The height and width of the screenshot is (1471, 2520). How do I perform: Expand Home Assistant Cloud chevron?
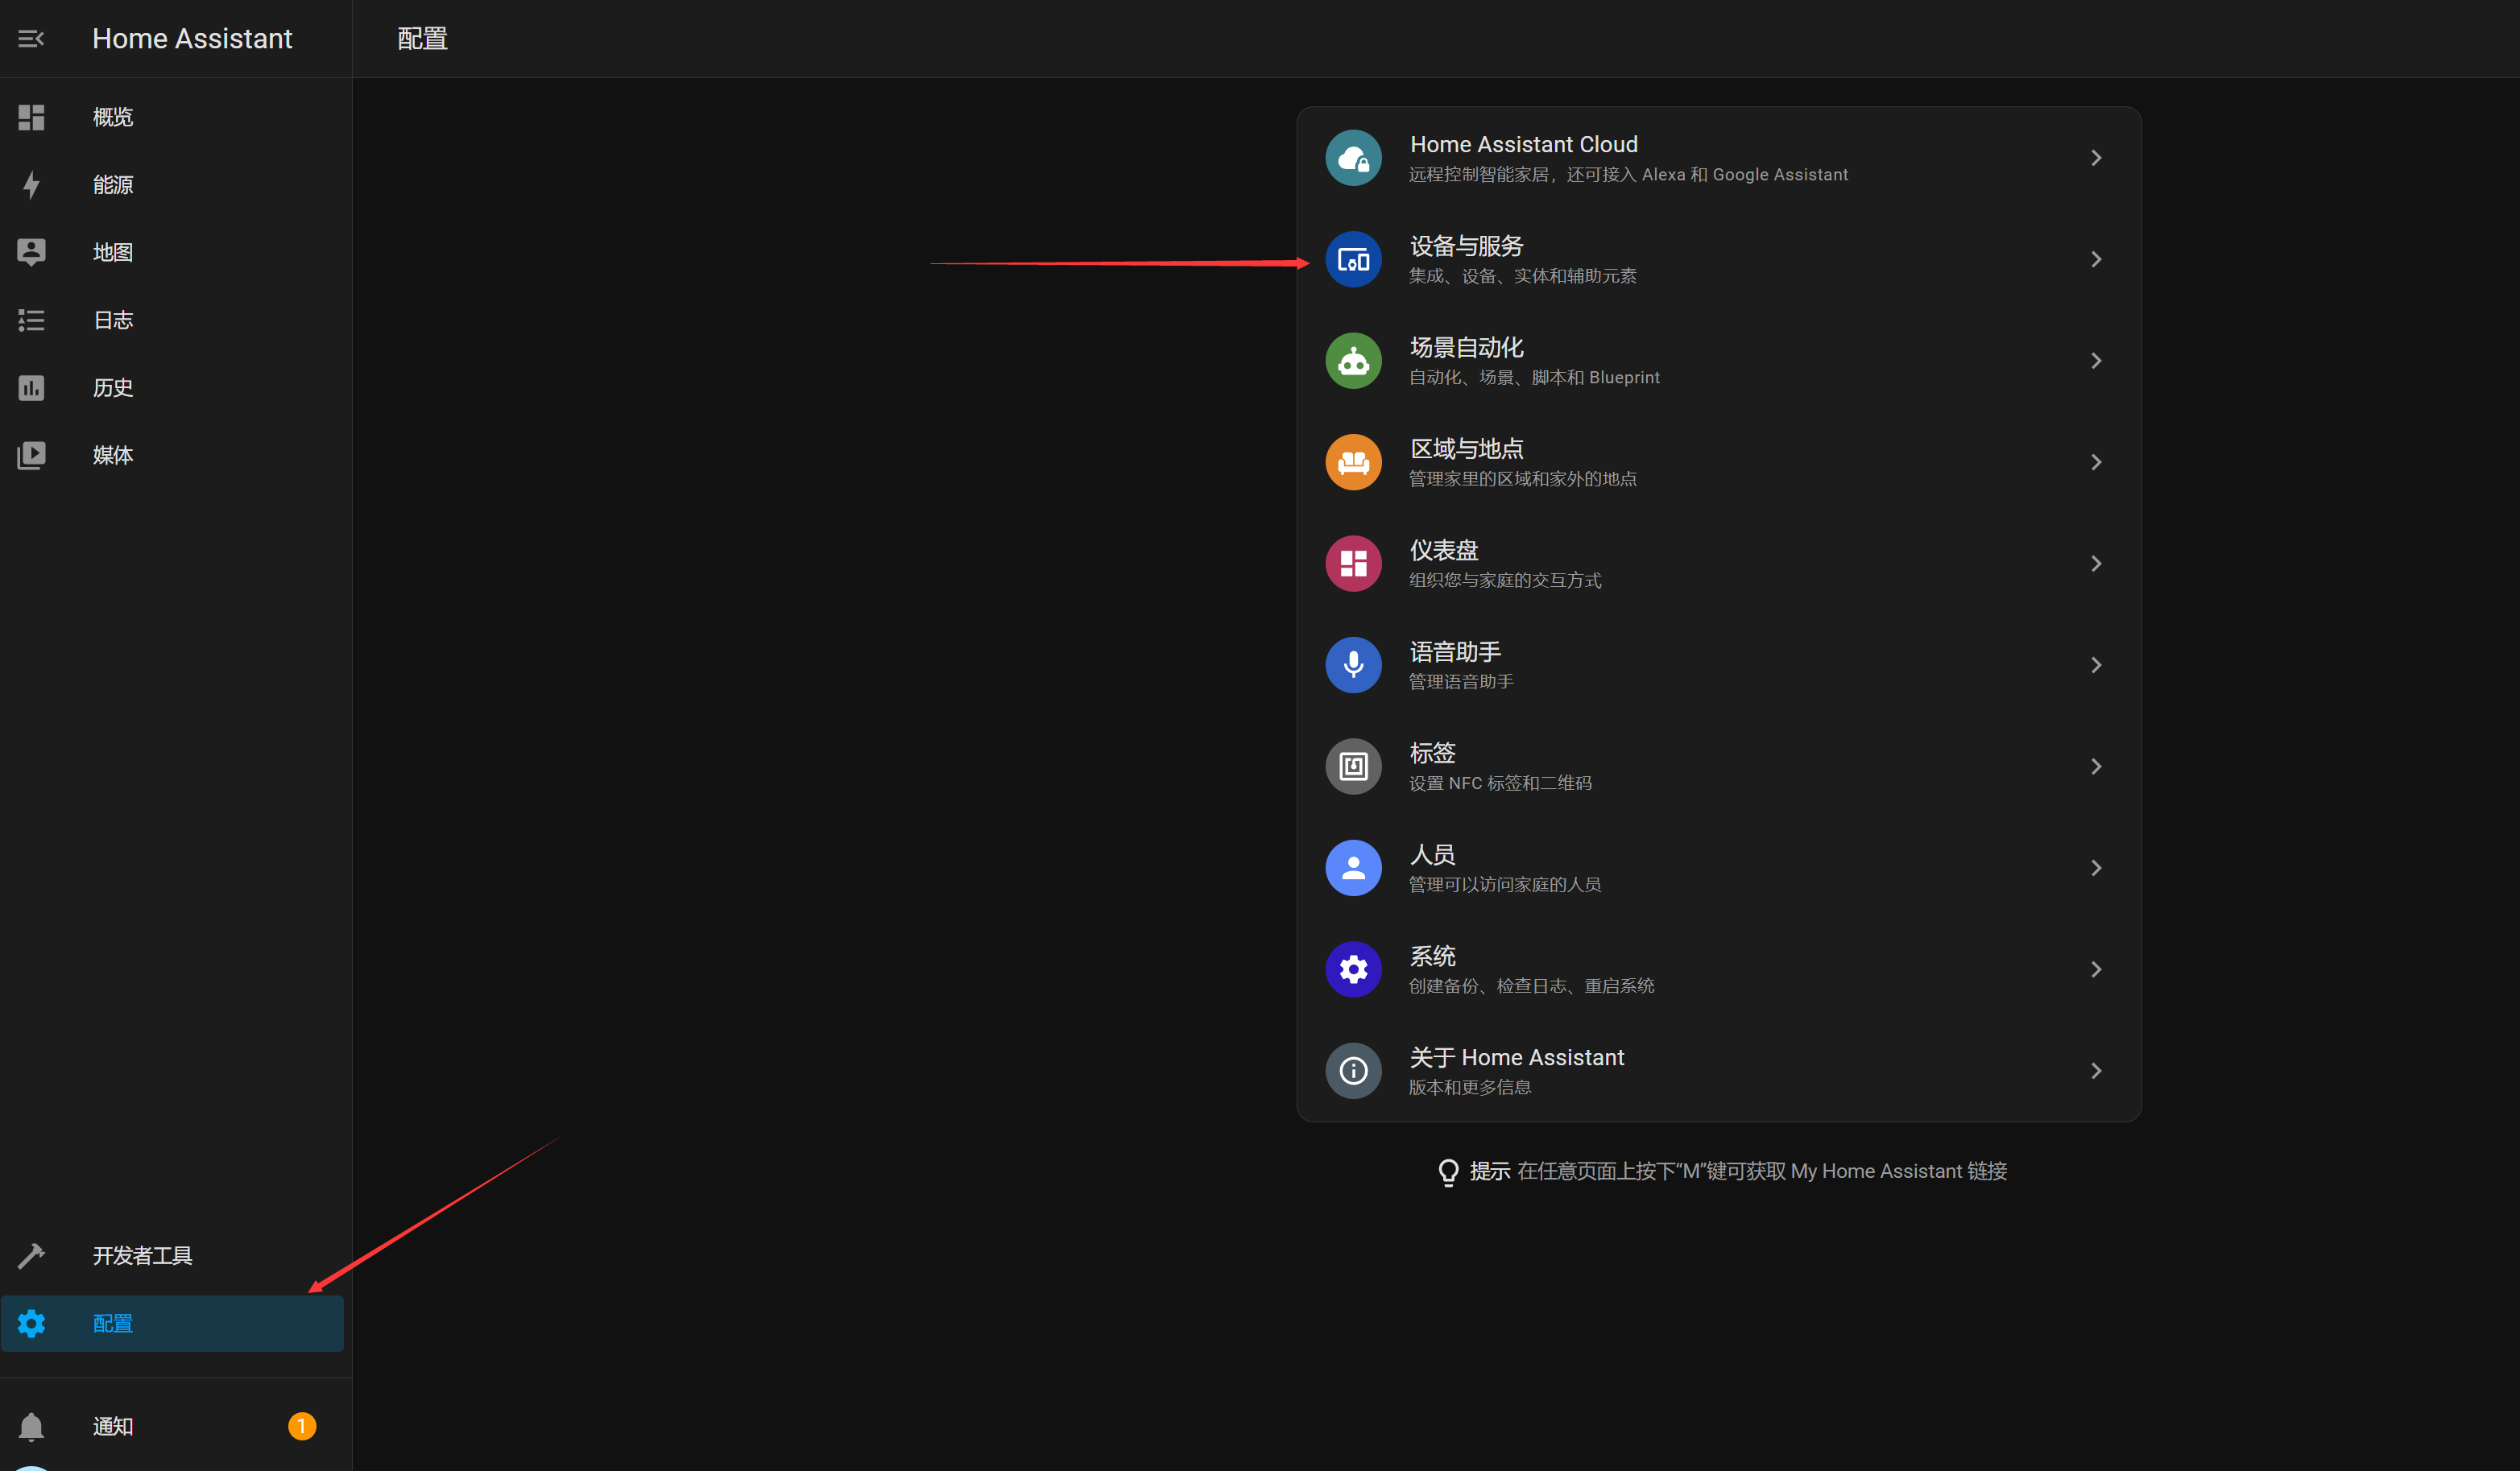point(2096,158)
